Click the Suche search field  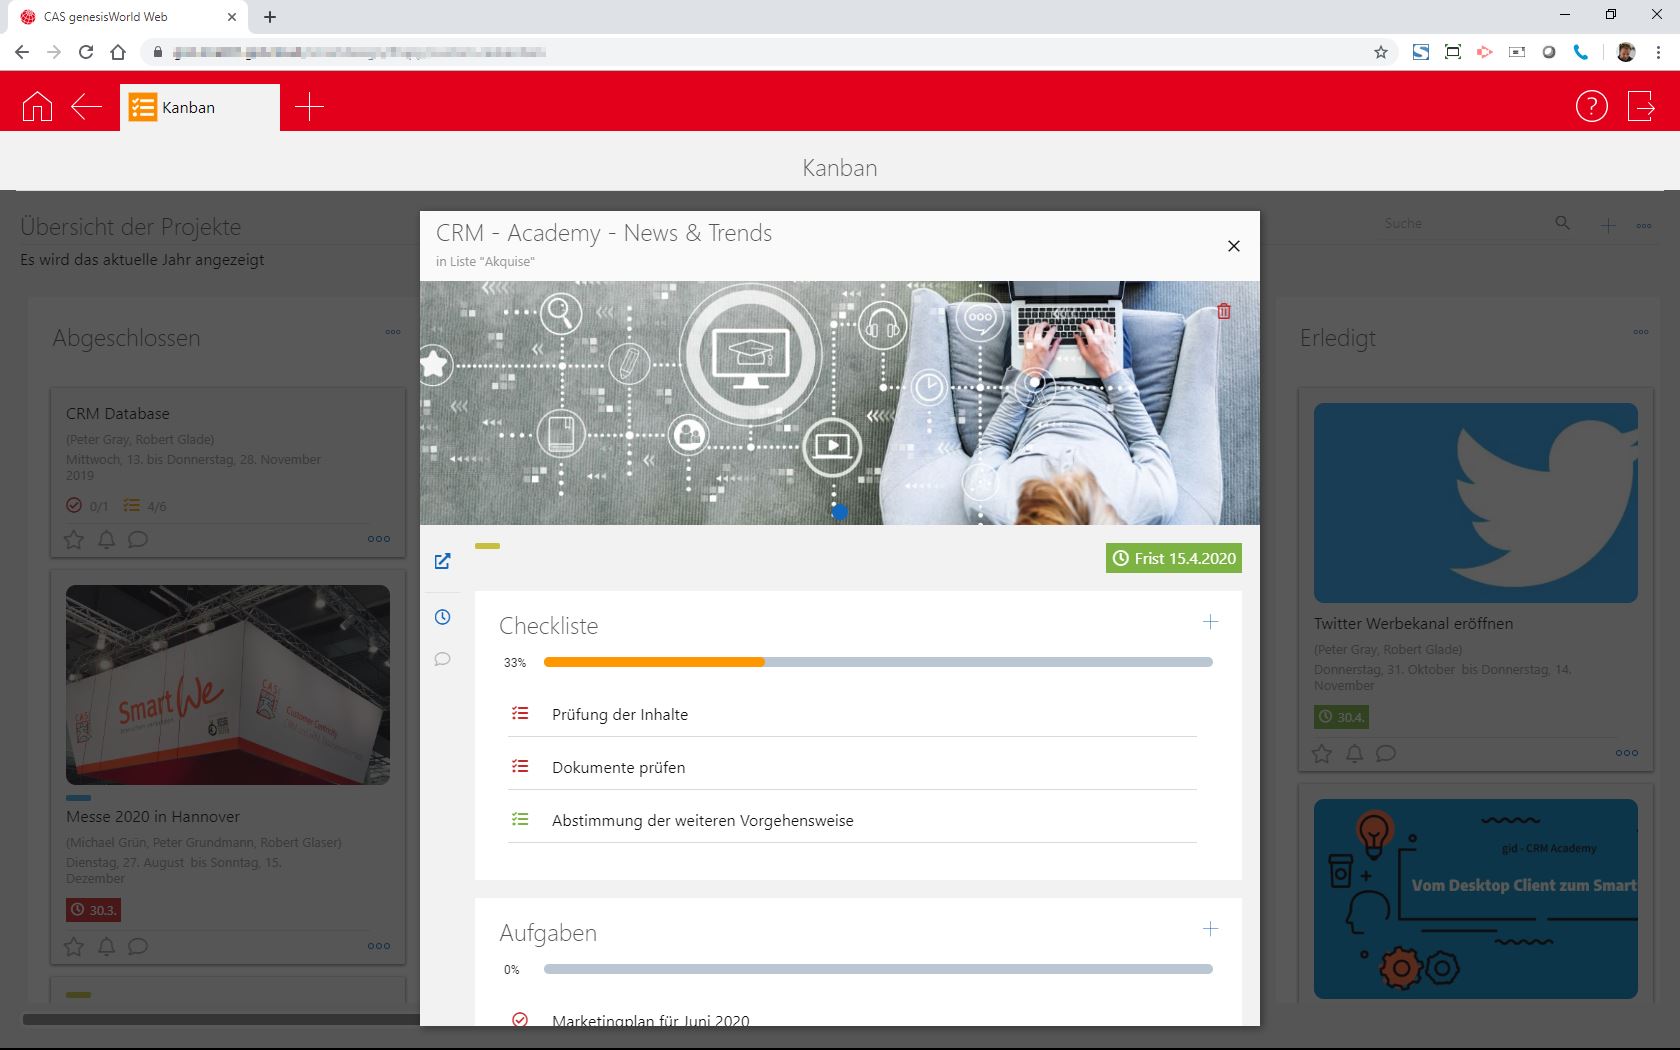tap(1463, 223)
